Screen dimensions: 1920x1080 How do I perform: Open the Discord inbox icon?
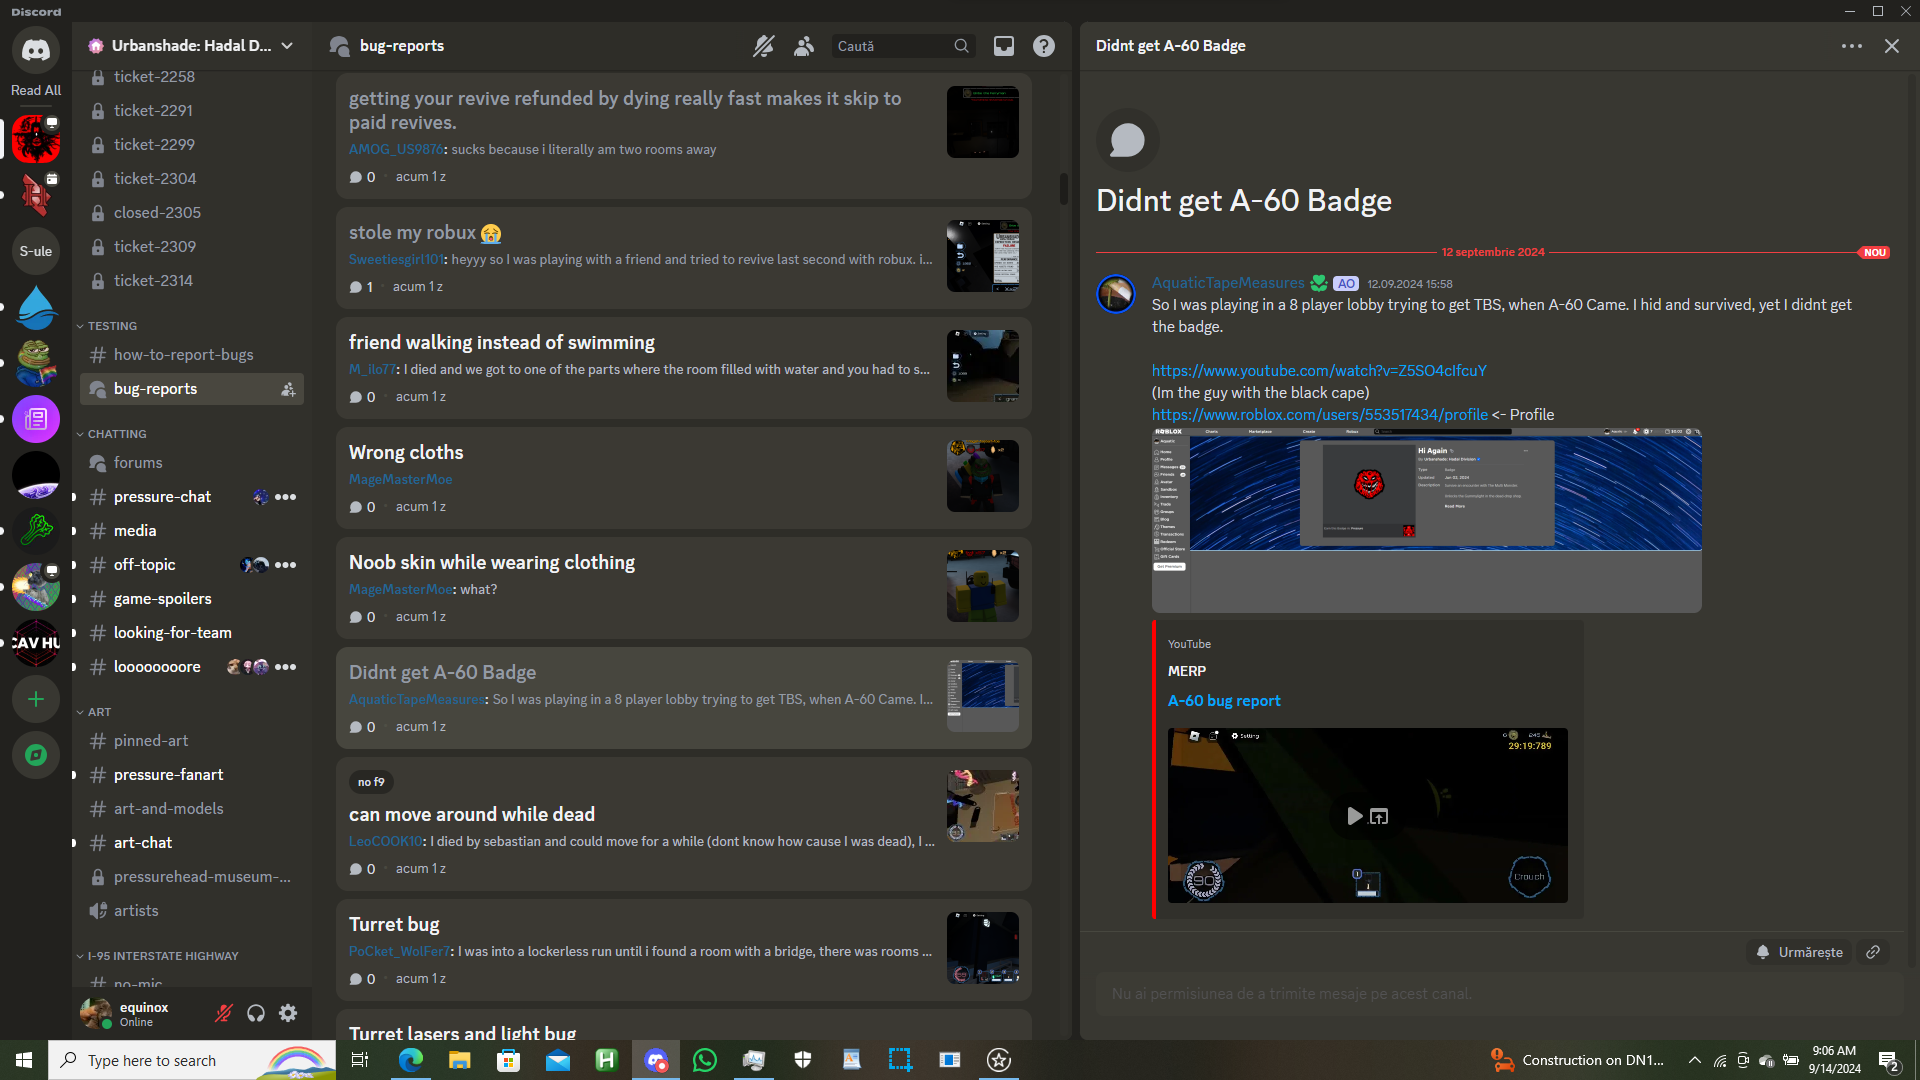pos(1003,46)
